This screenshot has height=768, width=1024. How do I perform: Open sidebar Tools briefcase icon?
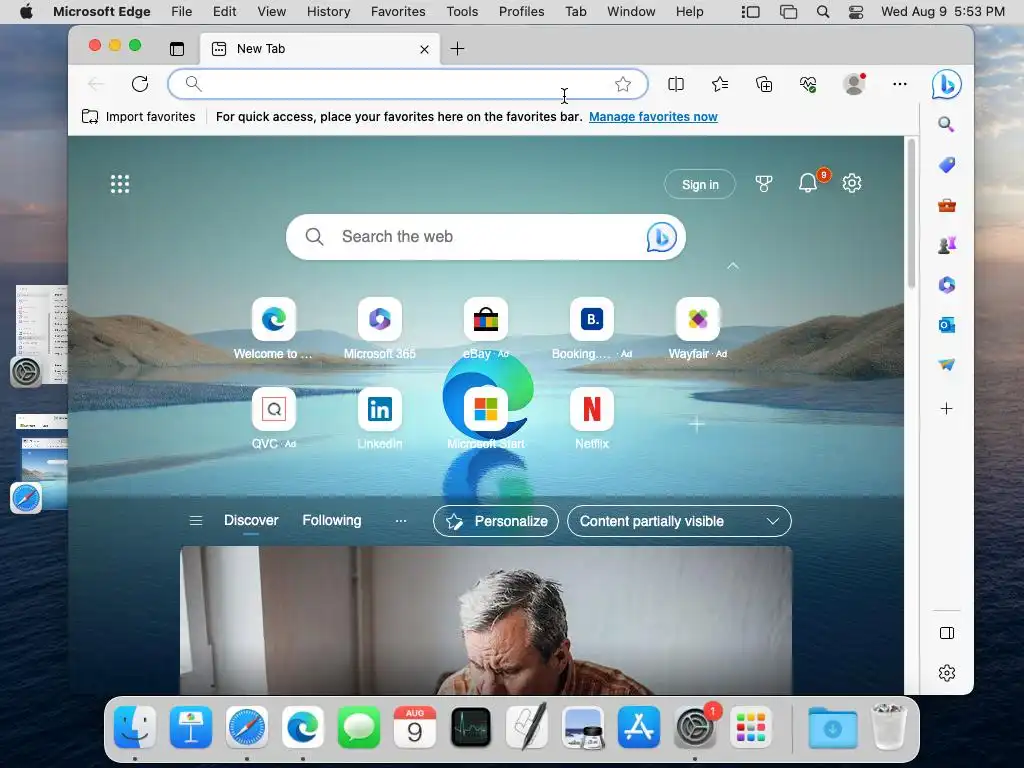coord(946,206)
